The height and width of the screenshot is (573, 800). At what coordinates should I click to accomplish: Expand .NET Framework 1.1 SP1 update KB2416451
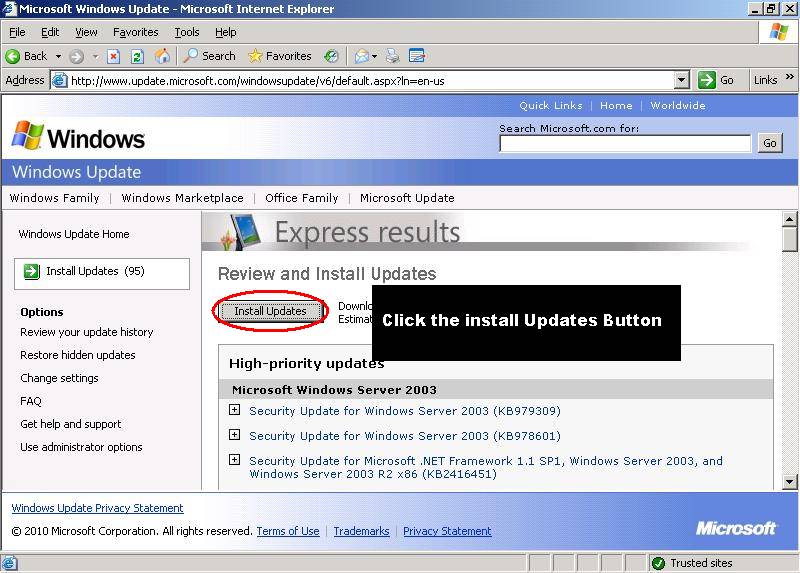pyautogui.click(x=234, y=460)
